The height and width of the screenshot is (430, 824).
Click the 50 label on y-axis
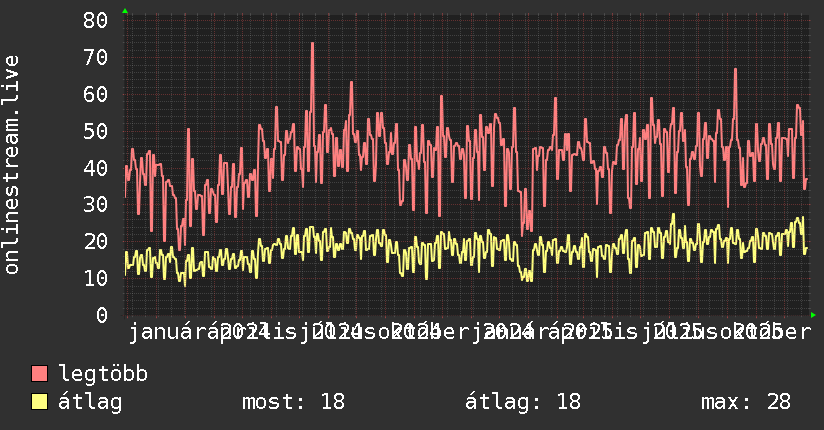95,131
